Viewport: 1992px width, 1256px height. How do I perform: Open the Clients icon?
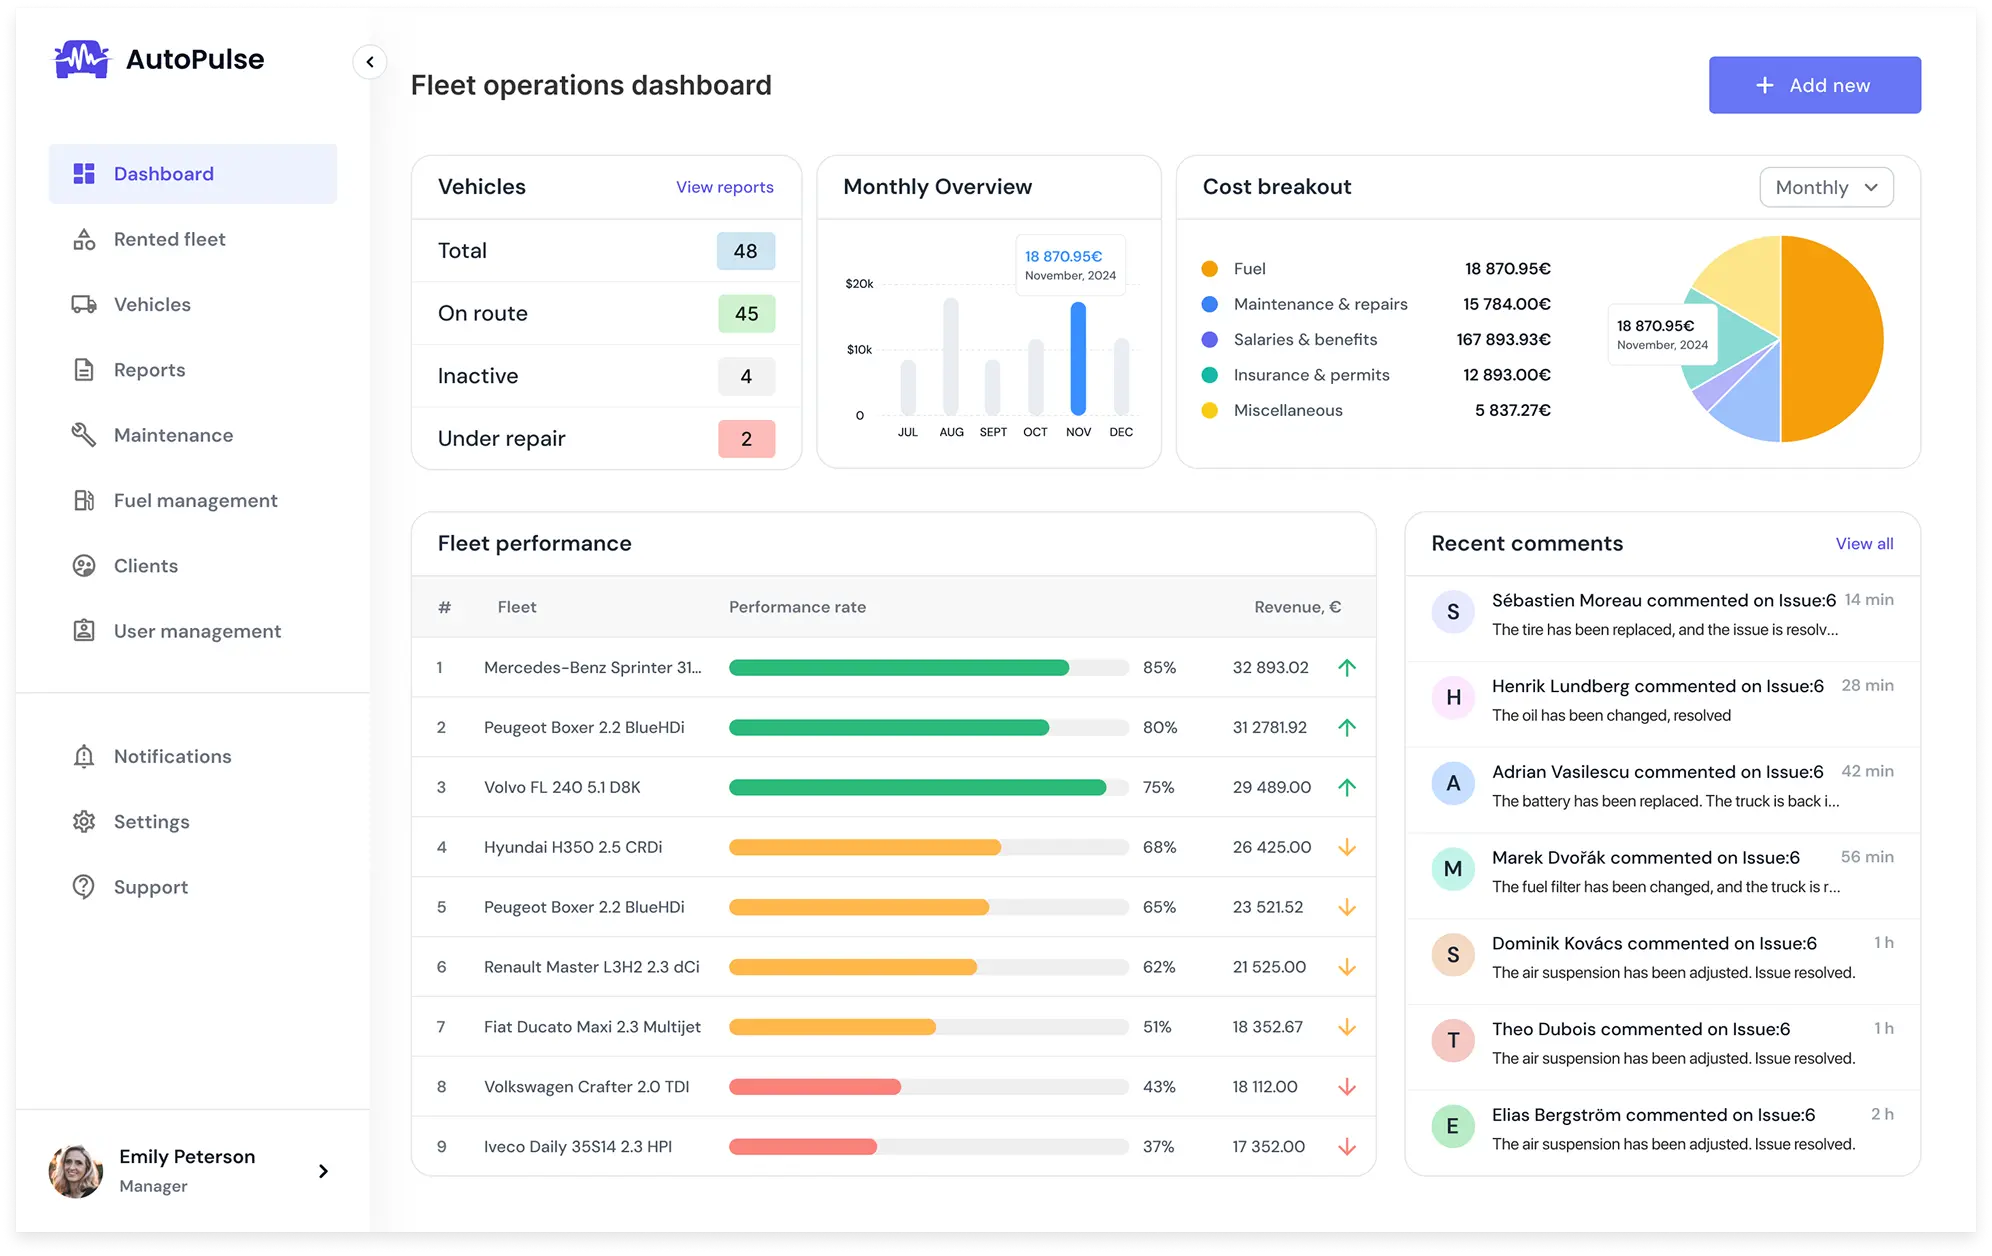click(x=84, y=566)
